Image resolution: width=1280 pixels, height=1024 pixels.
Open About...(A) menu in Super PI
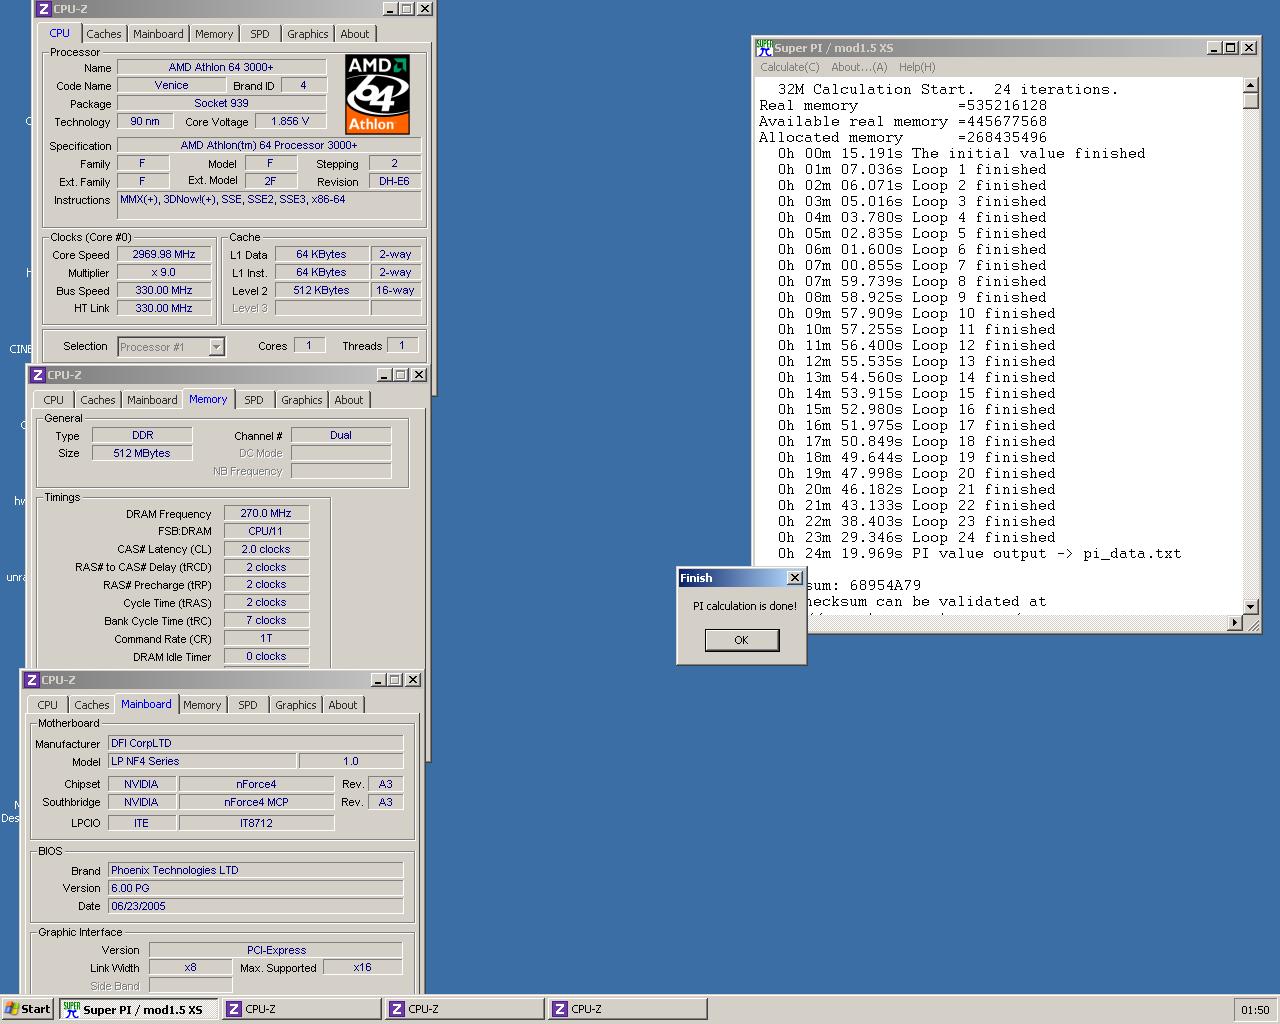(x=859, y=67)
